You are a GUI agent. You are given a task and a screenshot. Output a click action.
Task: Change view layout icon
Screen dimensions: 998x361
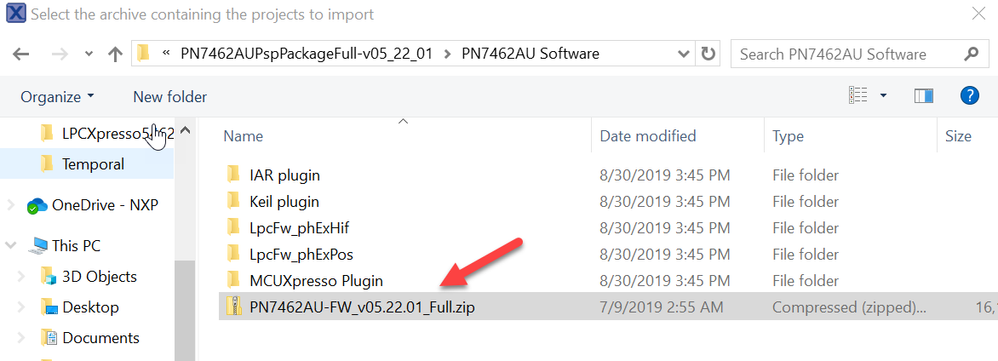(859, 96)
